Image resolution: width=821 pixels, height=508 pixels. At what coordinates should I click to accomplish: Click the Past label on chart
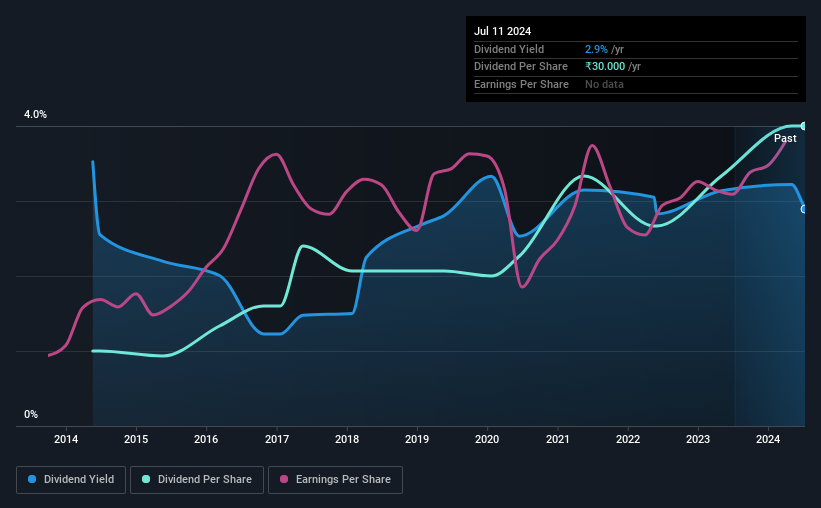785,138
